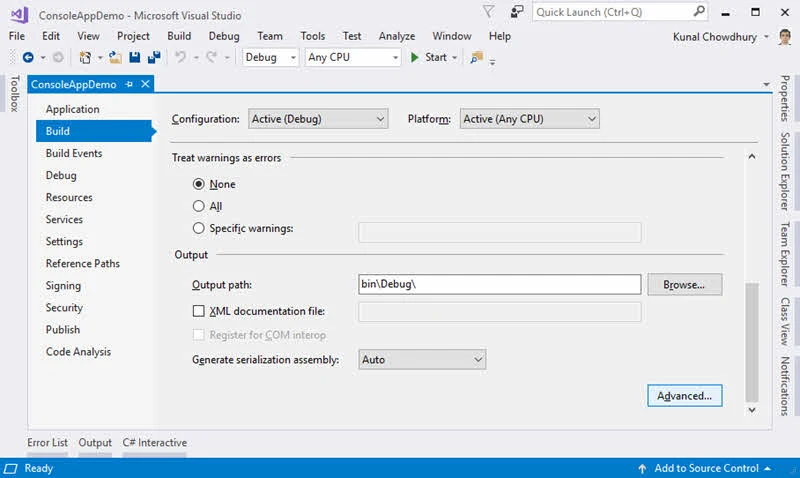Open the Signing properties page

[x=63, y=286]
